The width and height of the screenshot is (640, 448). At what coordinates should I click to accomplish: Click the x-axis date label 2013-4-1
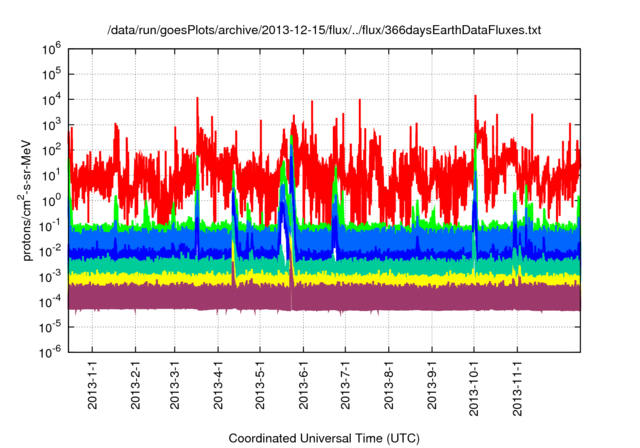[x=218, y=385]
